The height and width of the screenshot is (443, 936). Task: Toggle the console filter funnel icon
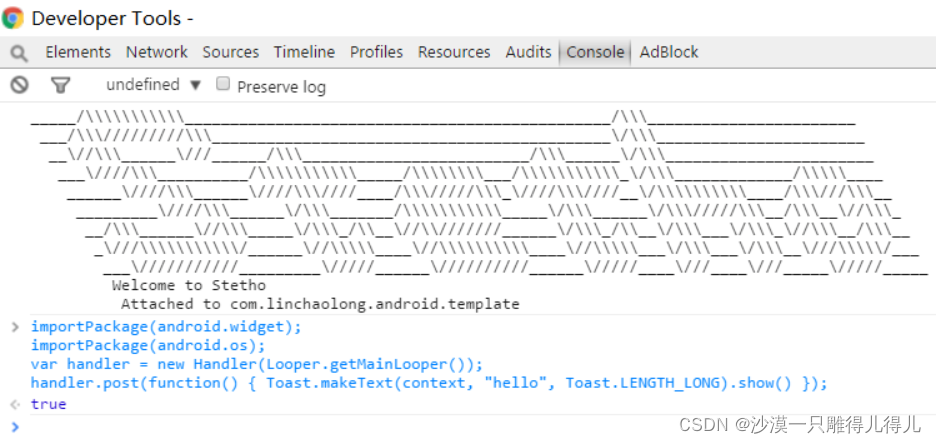pyautogui.click(x=60, y=85)
